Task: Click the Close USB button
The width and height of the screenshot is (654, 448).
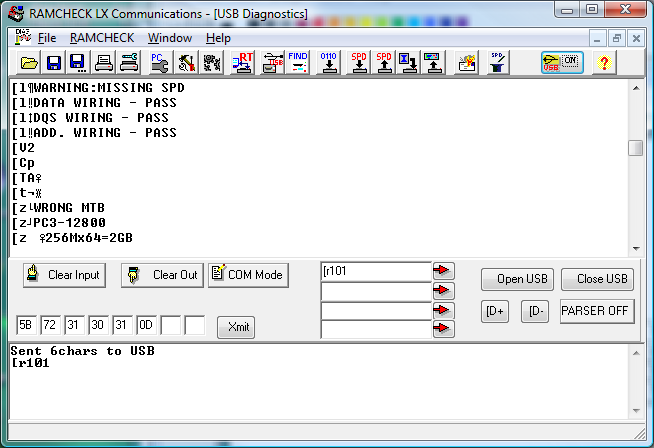Action: [x=597, y=279]
